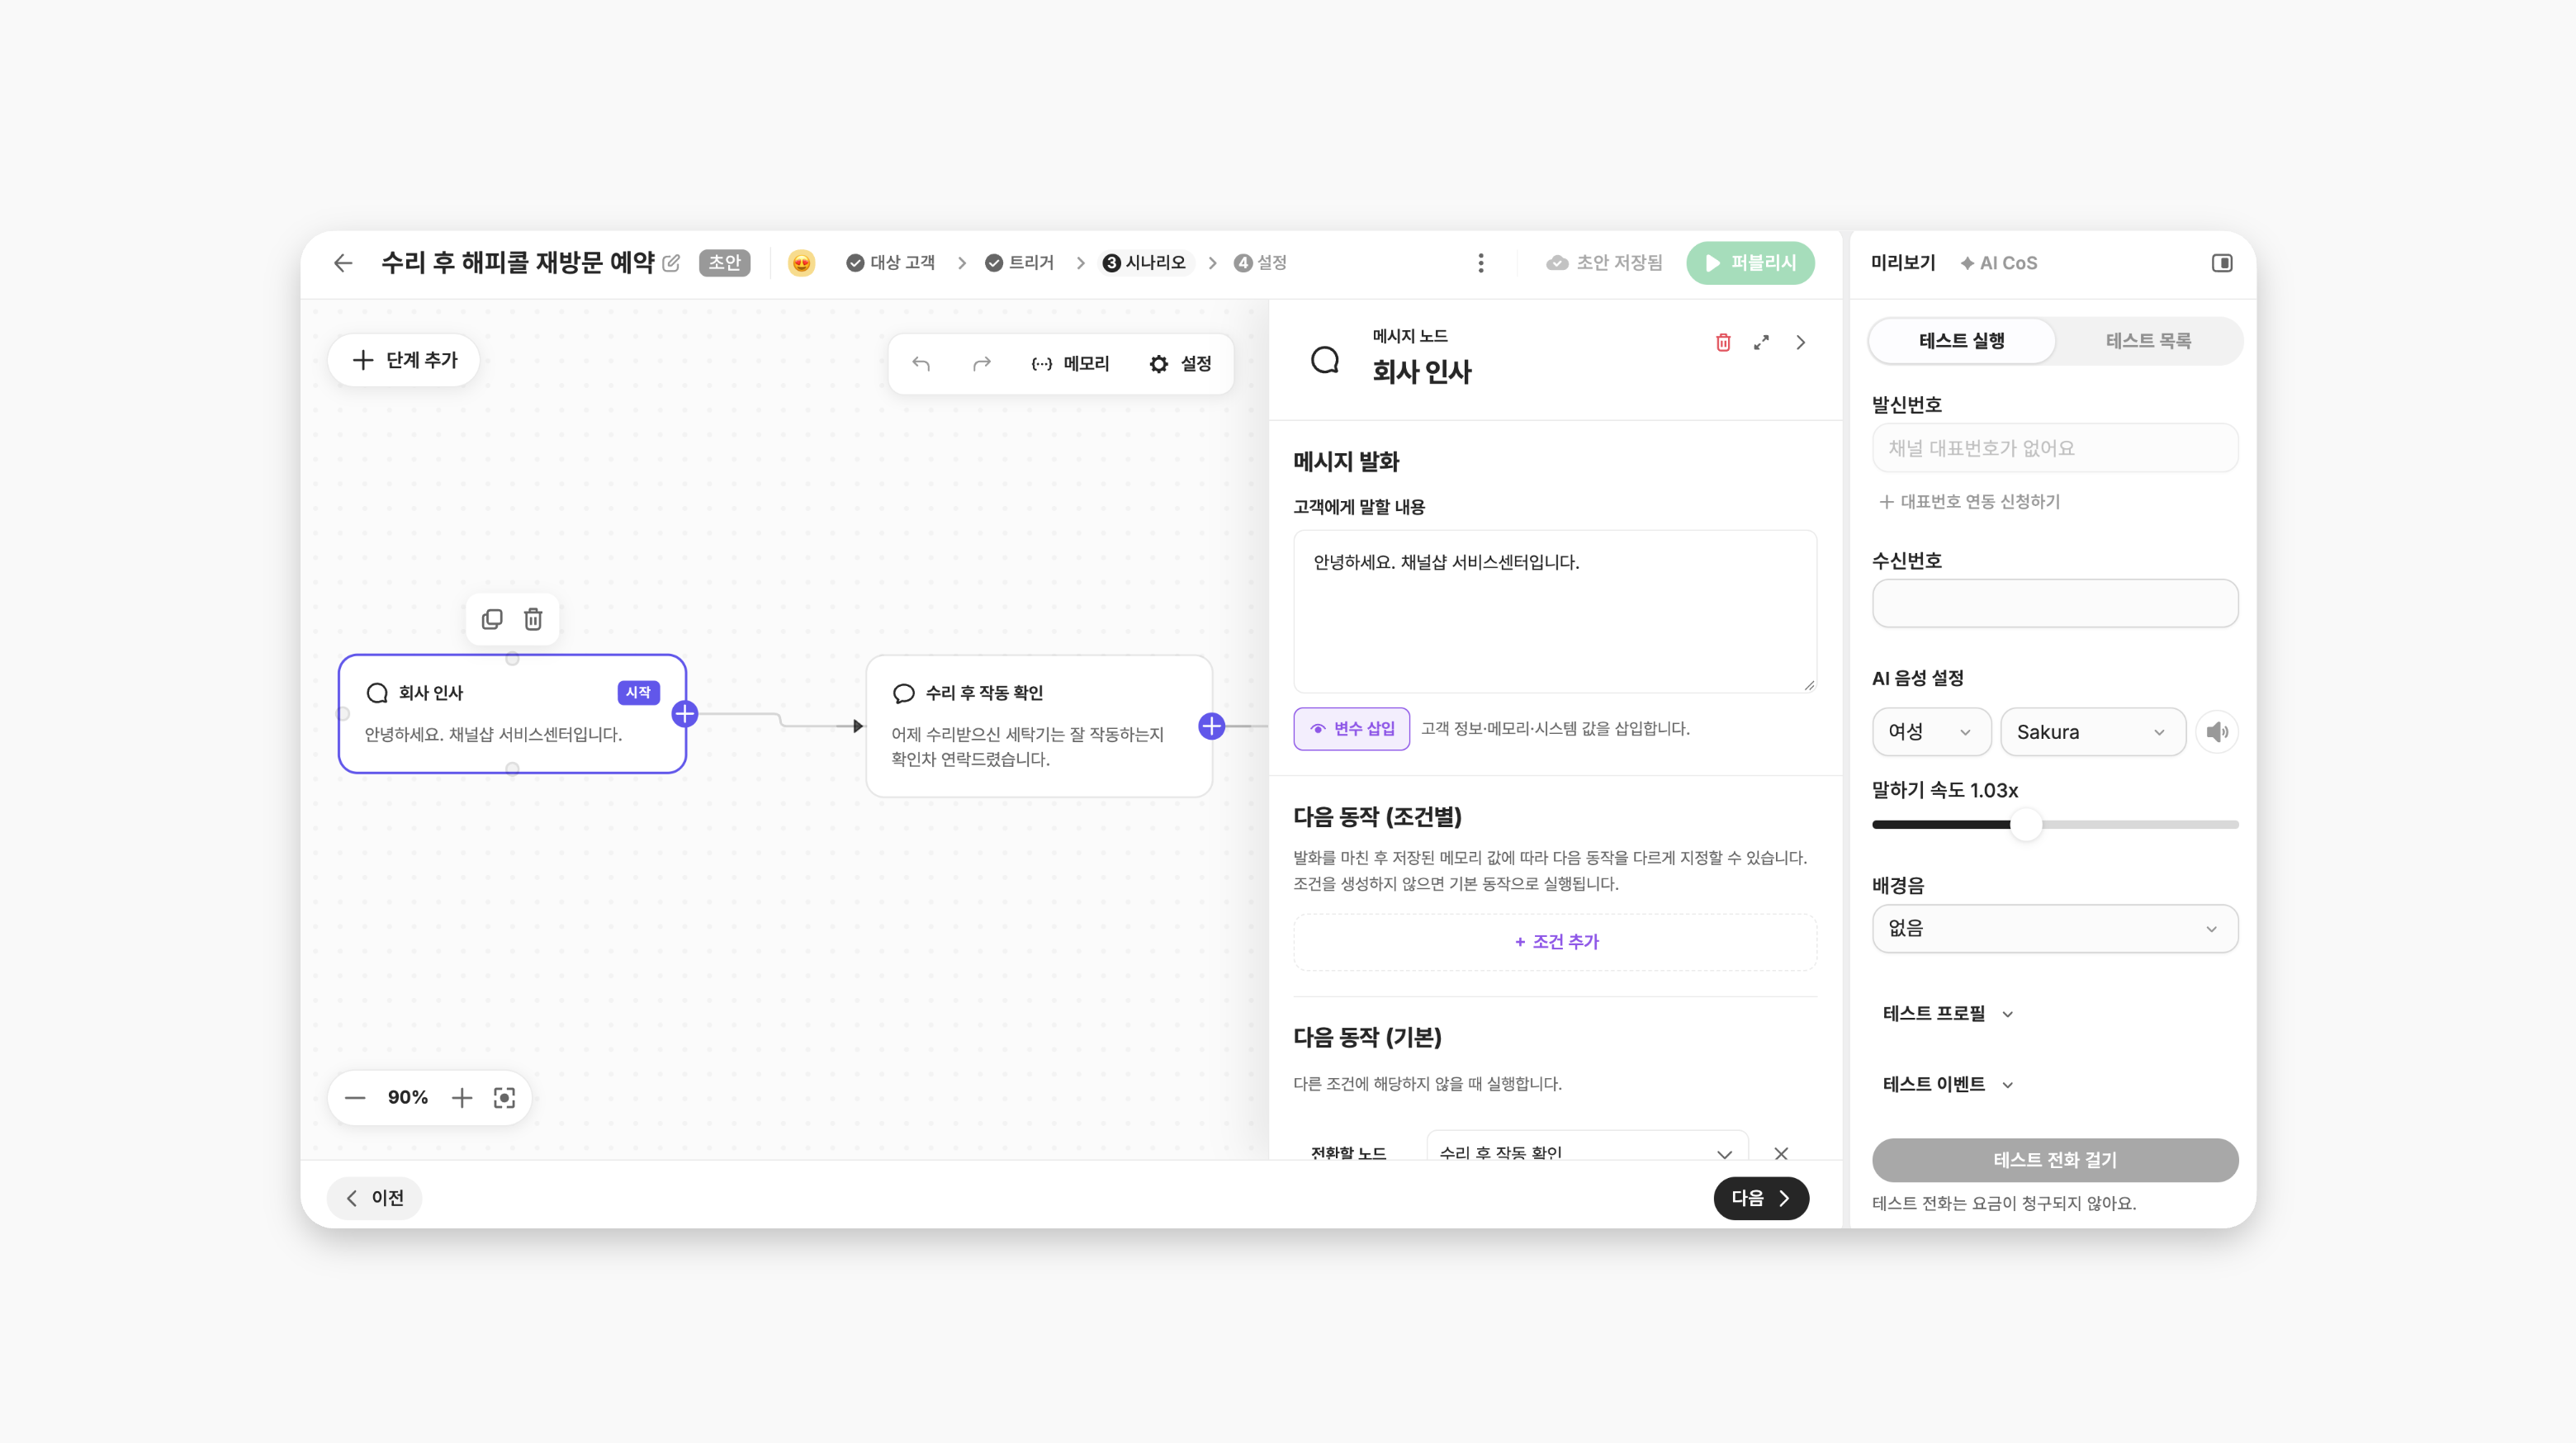
Task: Redo the canvas action
Action: 982,364
